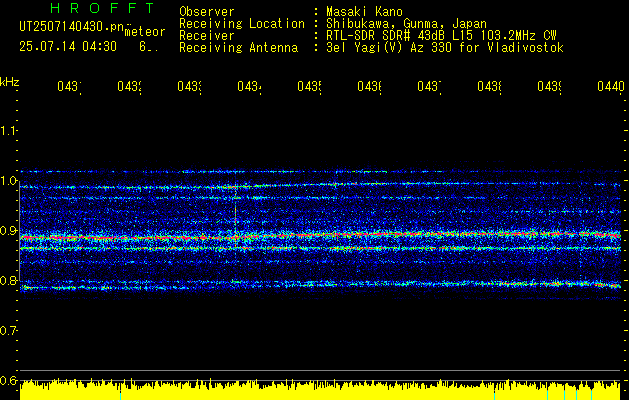Image resolution: width=629 pixels, height=400 pixels.
Task: Click the 0.8 frequency axis label
Action: (8, 280)
